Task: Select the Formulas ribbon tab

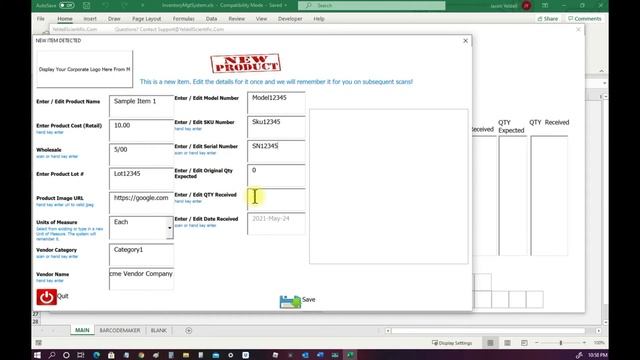Action: pyautogui.click(x=184, y=19)
